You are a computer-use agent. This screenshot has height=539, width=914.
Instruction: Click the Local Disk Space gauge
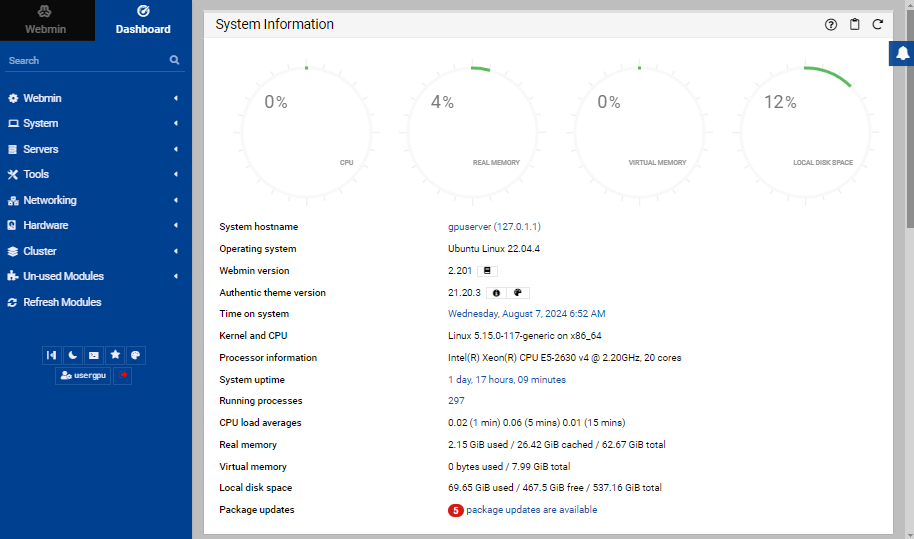point(806,132)
